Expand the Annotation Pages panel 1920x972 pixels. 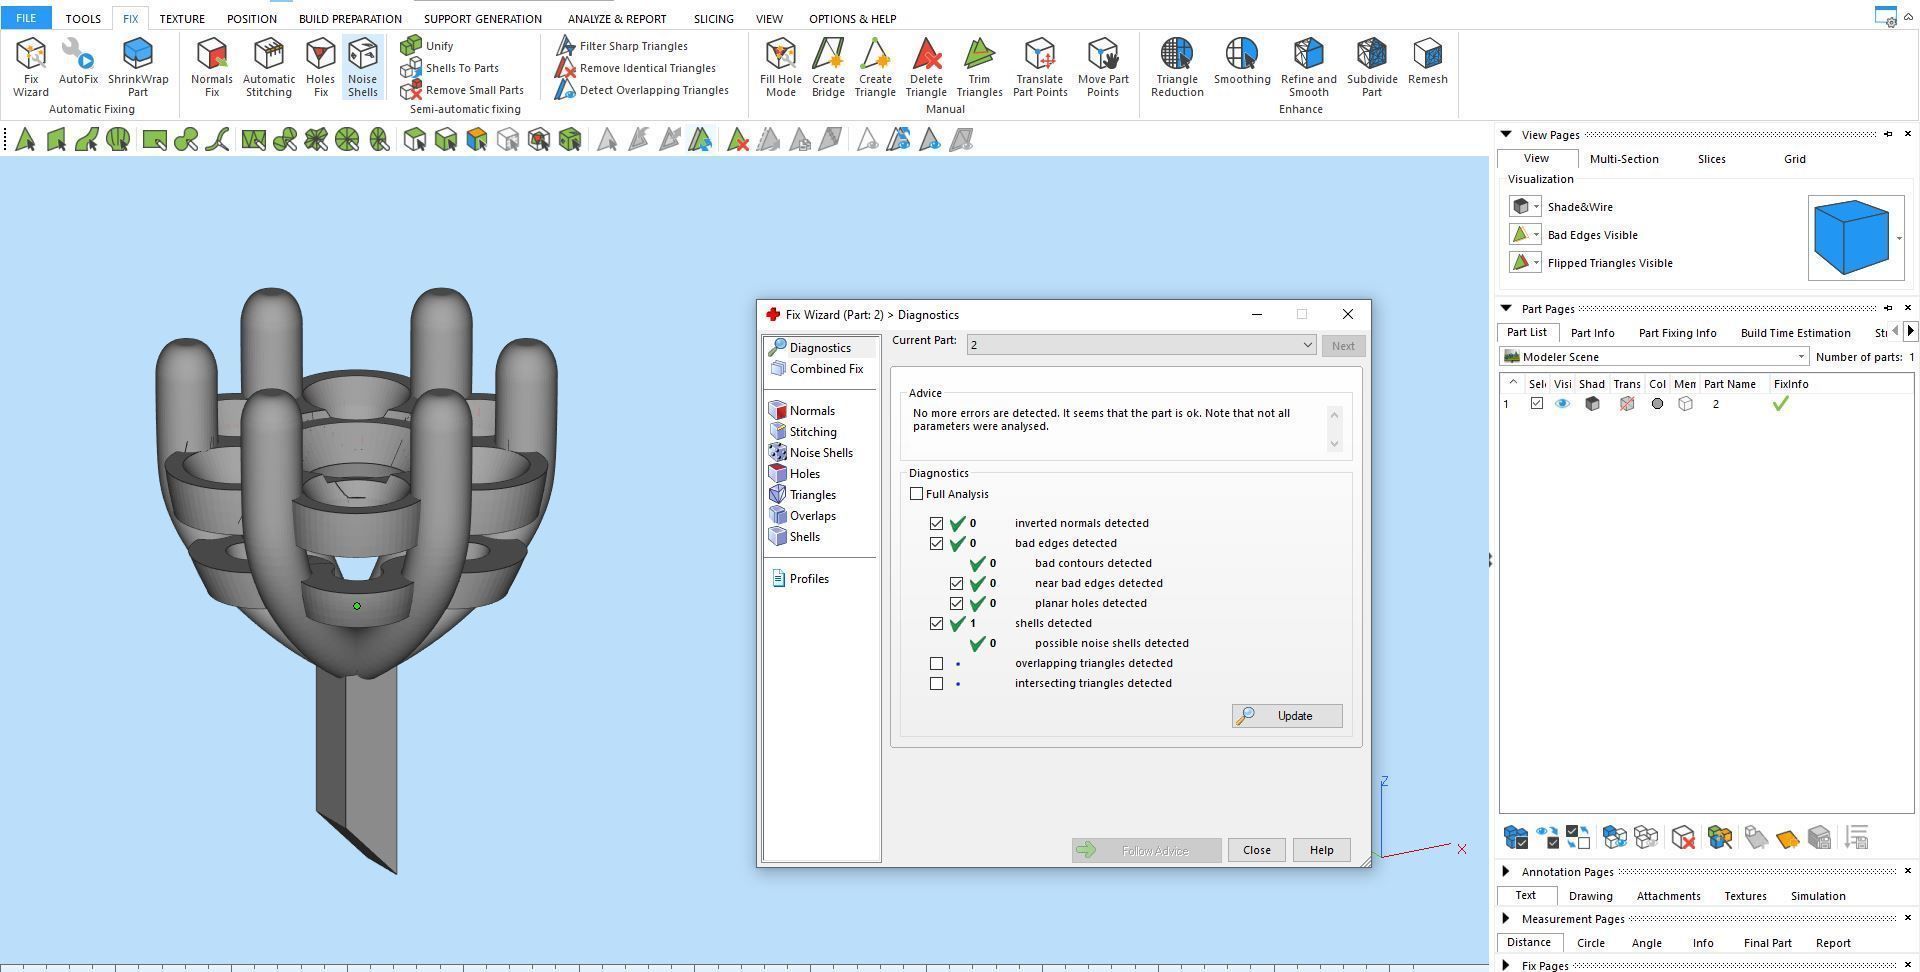pyautogui.click(x=1506, y=872)
